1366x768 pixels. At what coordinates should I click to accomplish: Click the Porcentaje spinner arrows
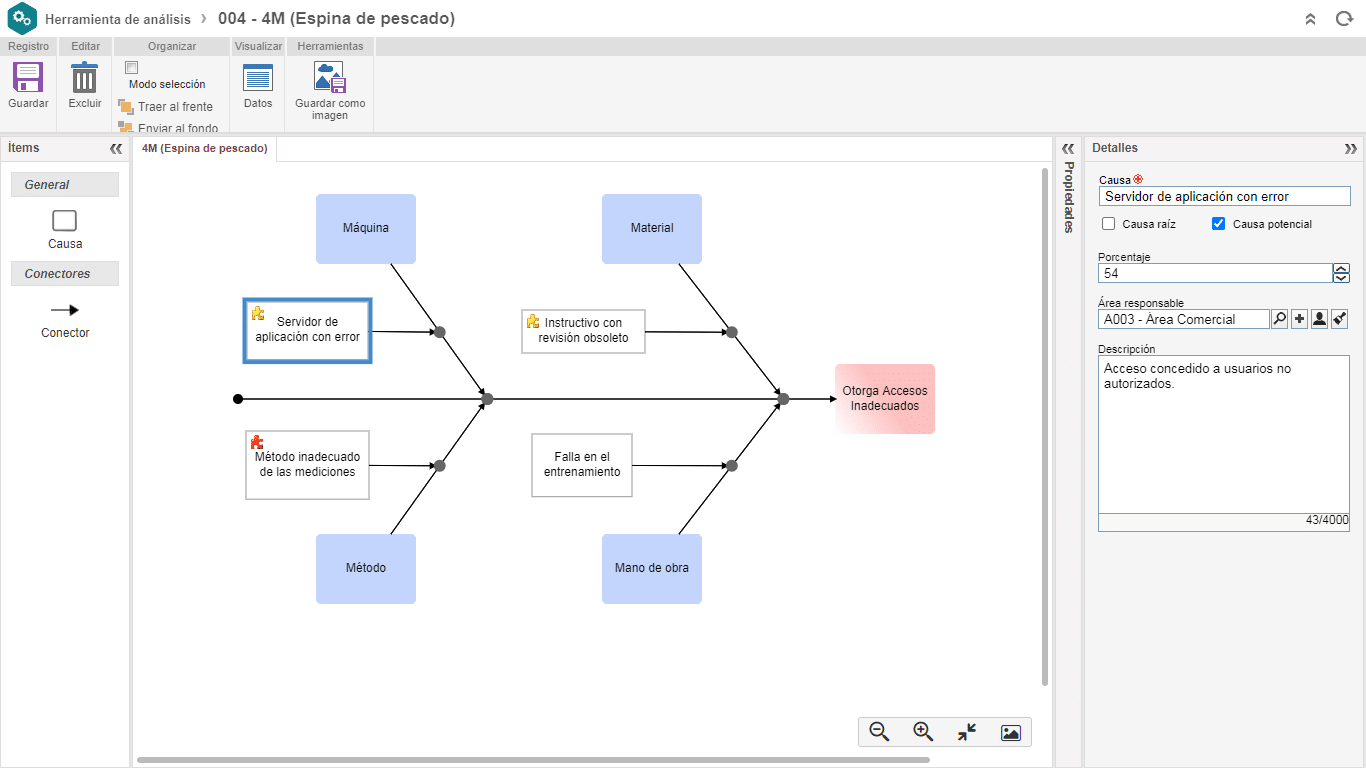[1342, 273]
